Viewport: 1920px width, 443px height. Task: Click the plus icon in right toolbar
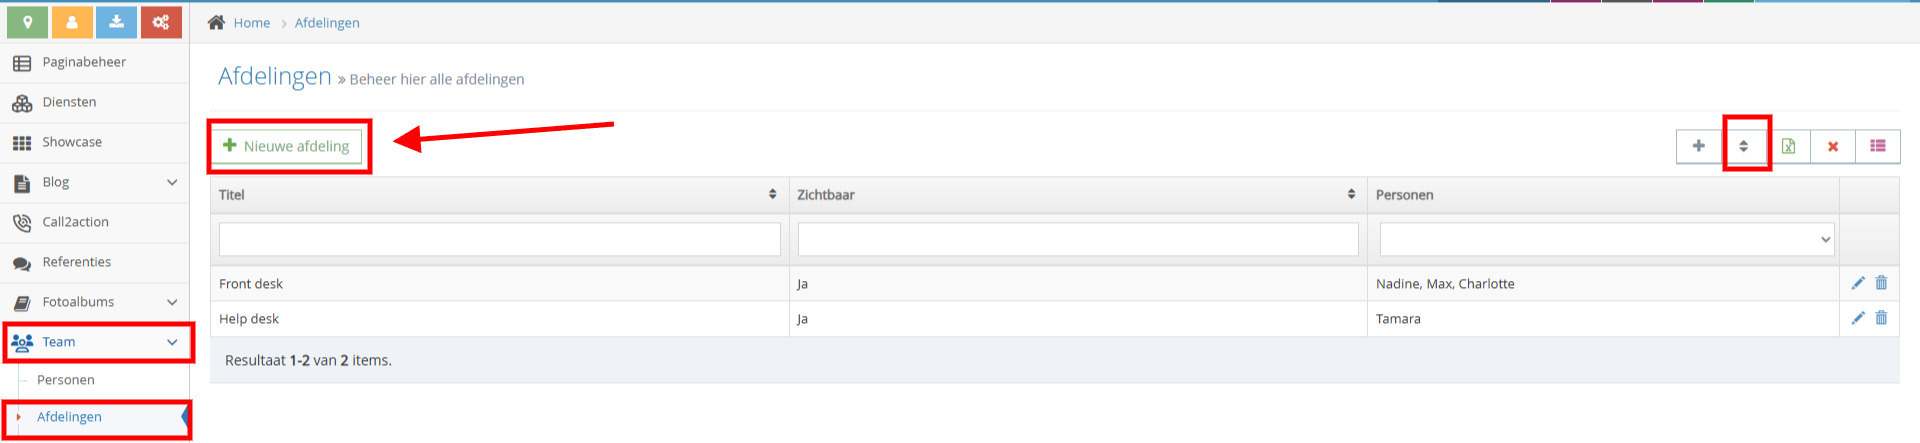pyautogui.click(x=1699, y=146)
